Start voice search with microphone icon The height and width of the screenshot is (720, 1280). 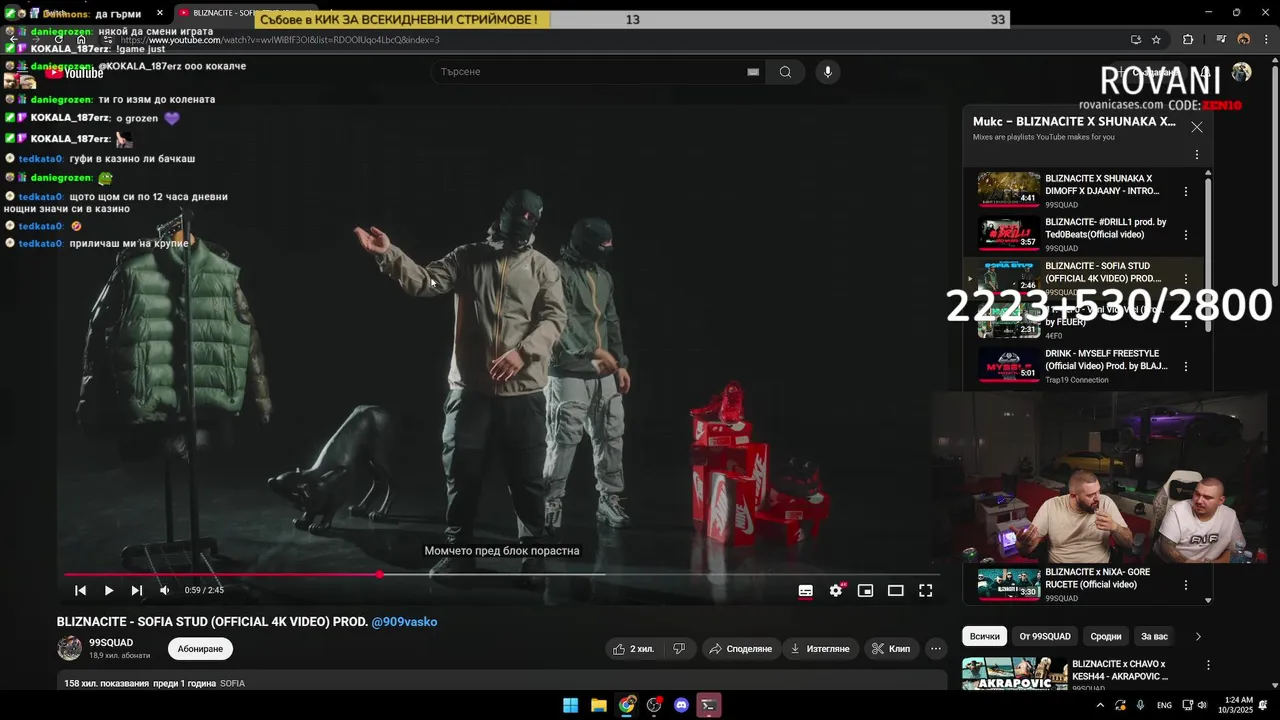click(827, 72)
